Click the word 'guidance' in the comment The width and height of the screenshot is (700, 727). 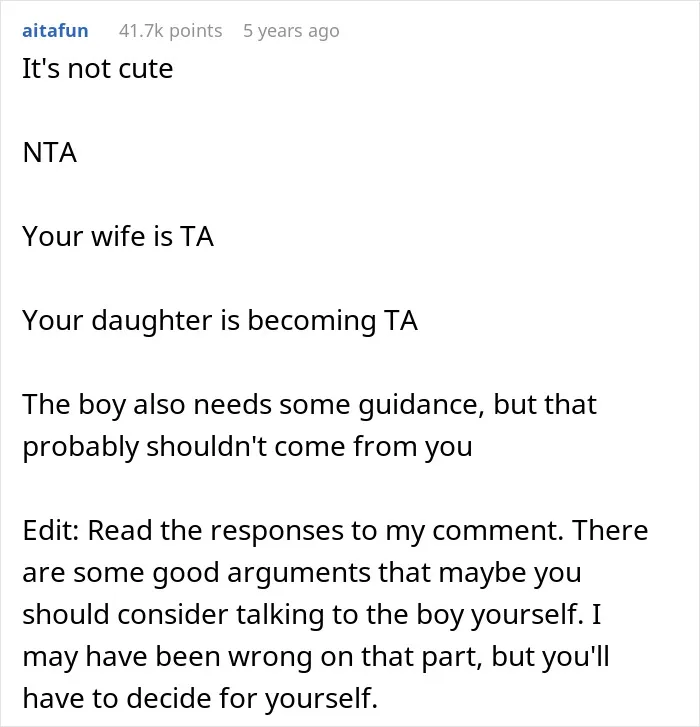coord(421,406)
